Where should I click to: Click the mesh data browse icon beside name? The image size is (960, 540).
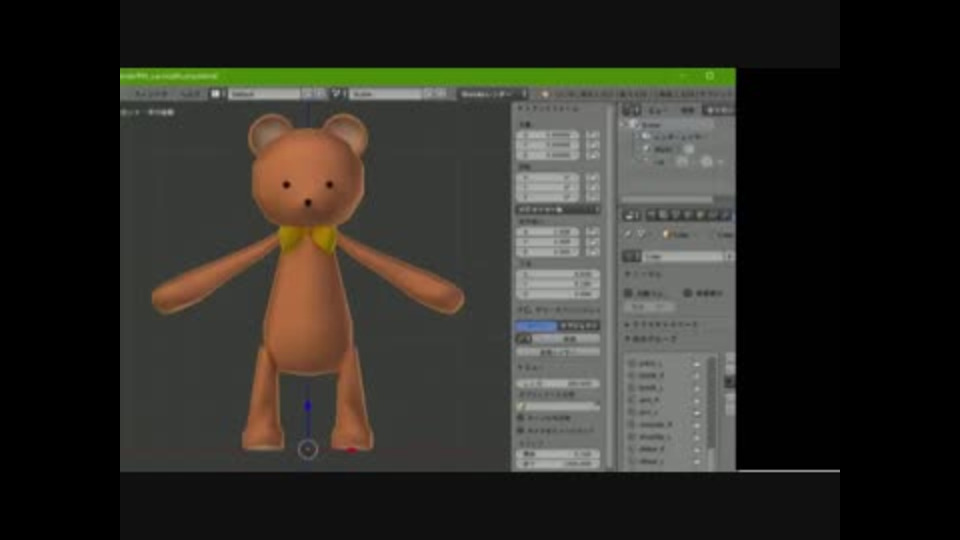632,257
